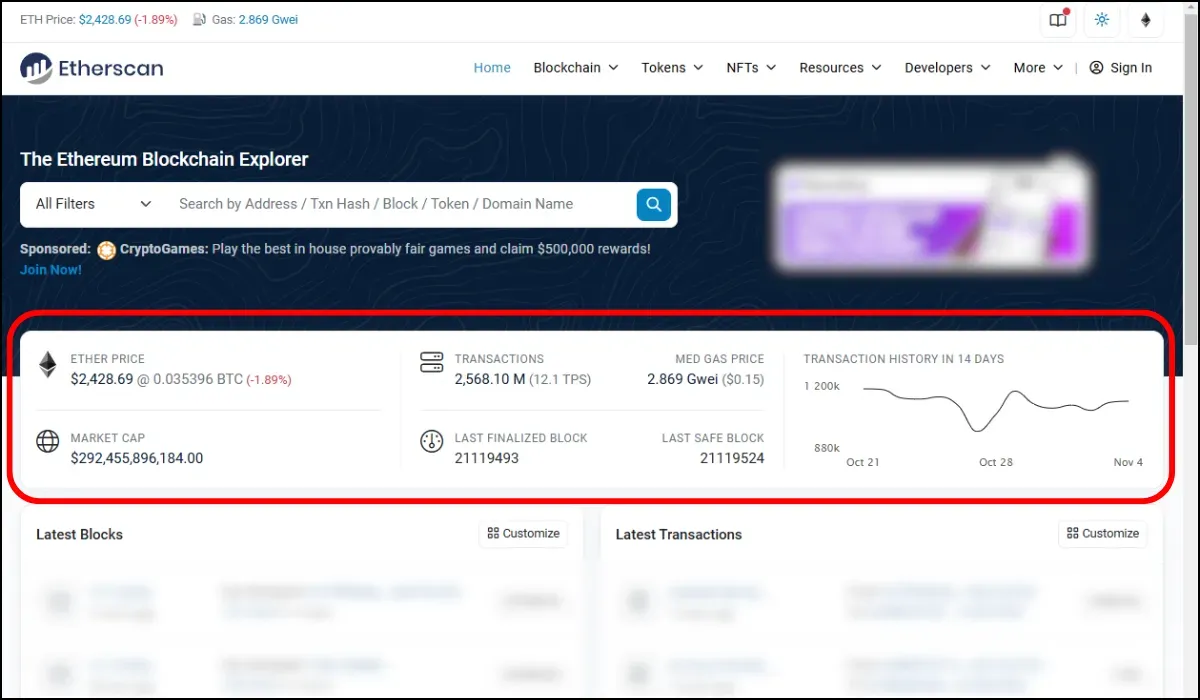Click the CryptoGames sponsor name text
Viewport: 1200px width, 700px height.
click(164, 249)
